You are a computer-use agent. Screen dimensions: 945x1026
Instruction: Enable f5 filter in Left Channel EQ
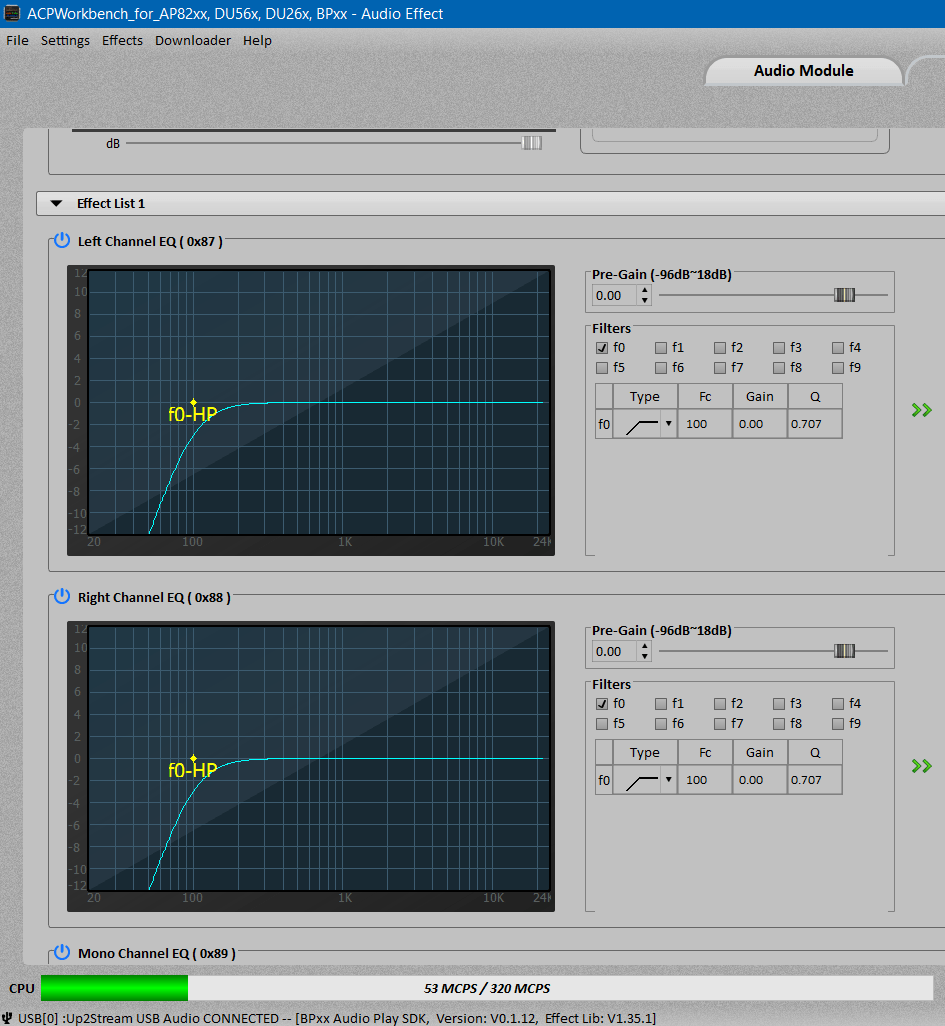tap(602, 368)
